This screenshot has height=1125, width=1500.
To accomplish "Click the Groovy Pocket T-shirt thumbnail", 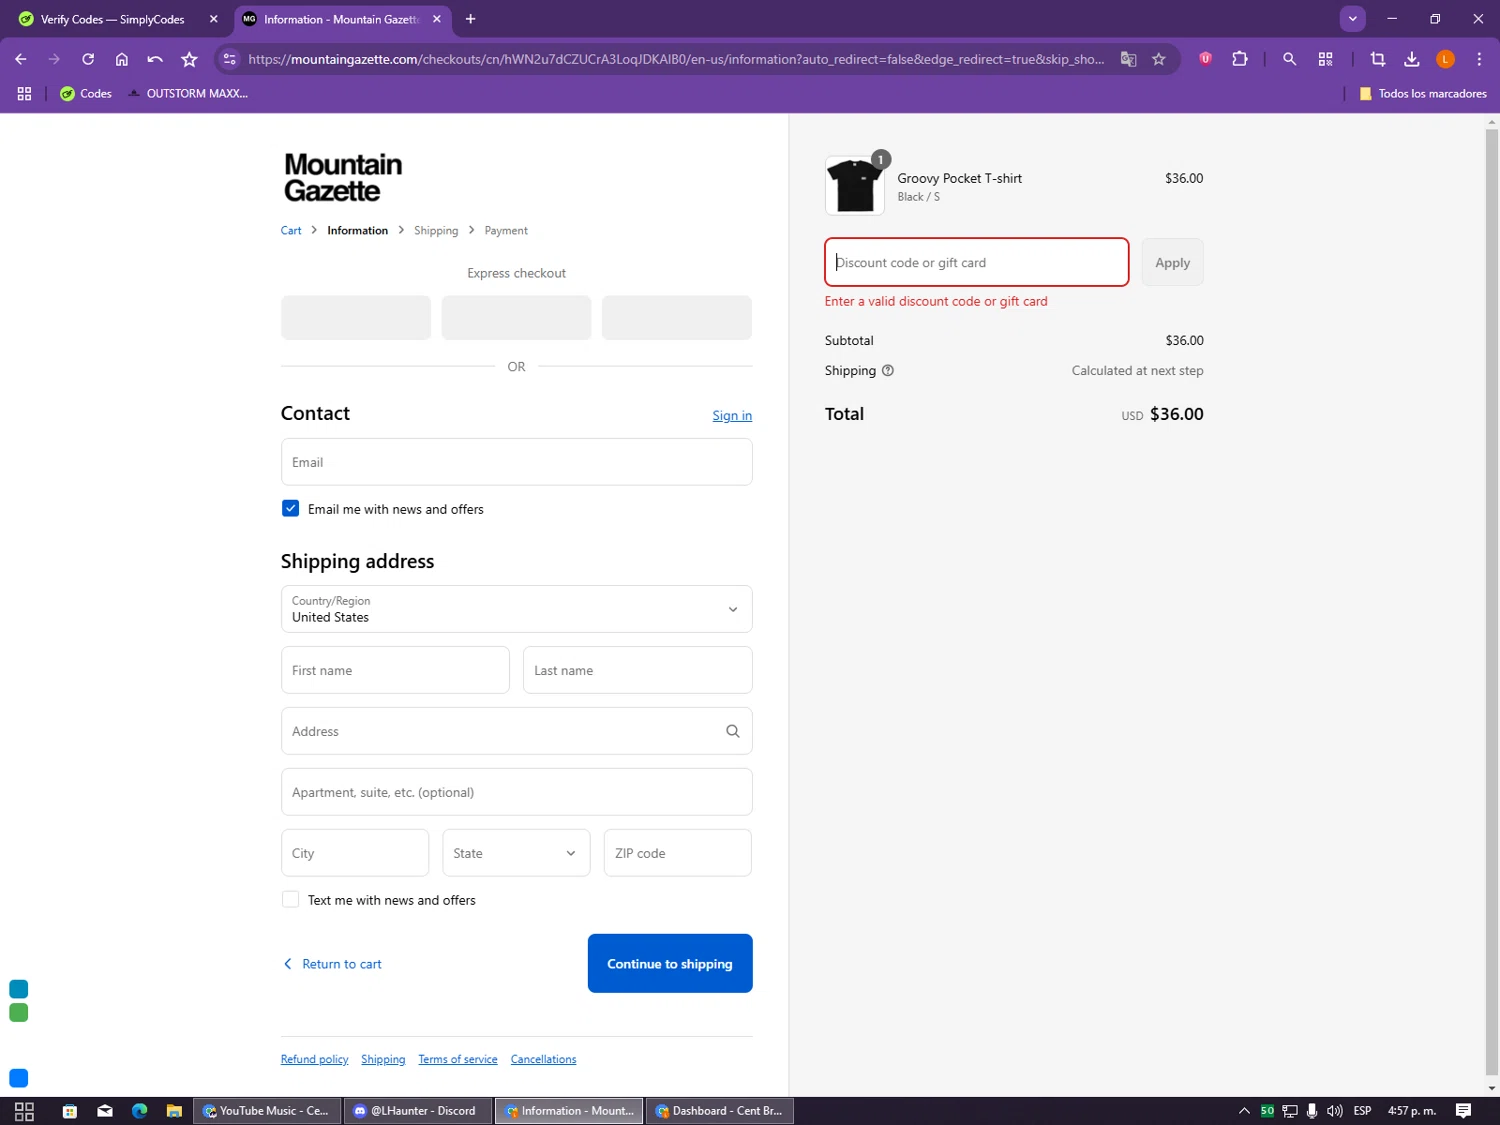I will click(x=855, y=185).
